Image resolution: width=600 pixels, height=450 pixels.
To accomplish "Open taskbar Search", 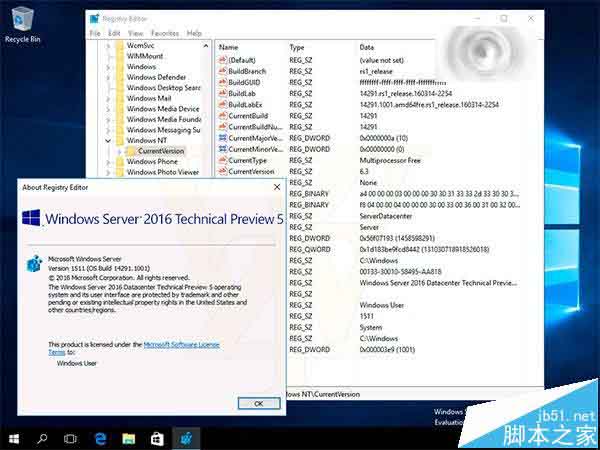I will pos(42,439).
